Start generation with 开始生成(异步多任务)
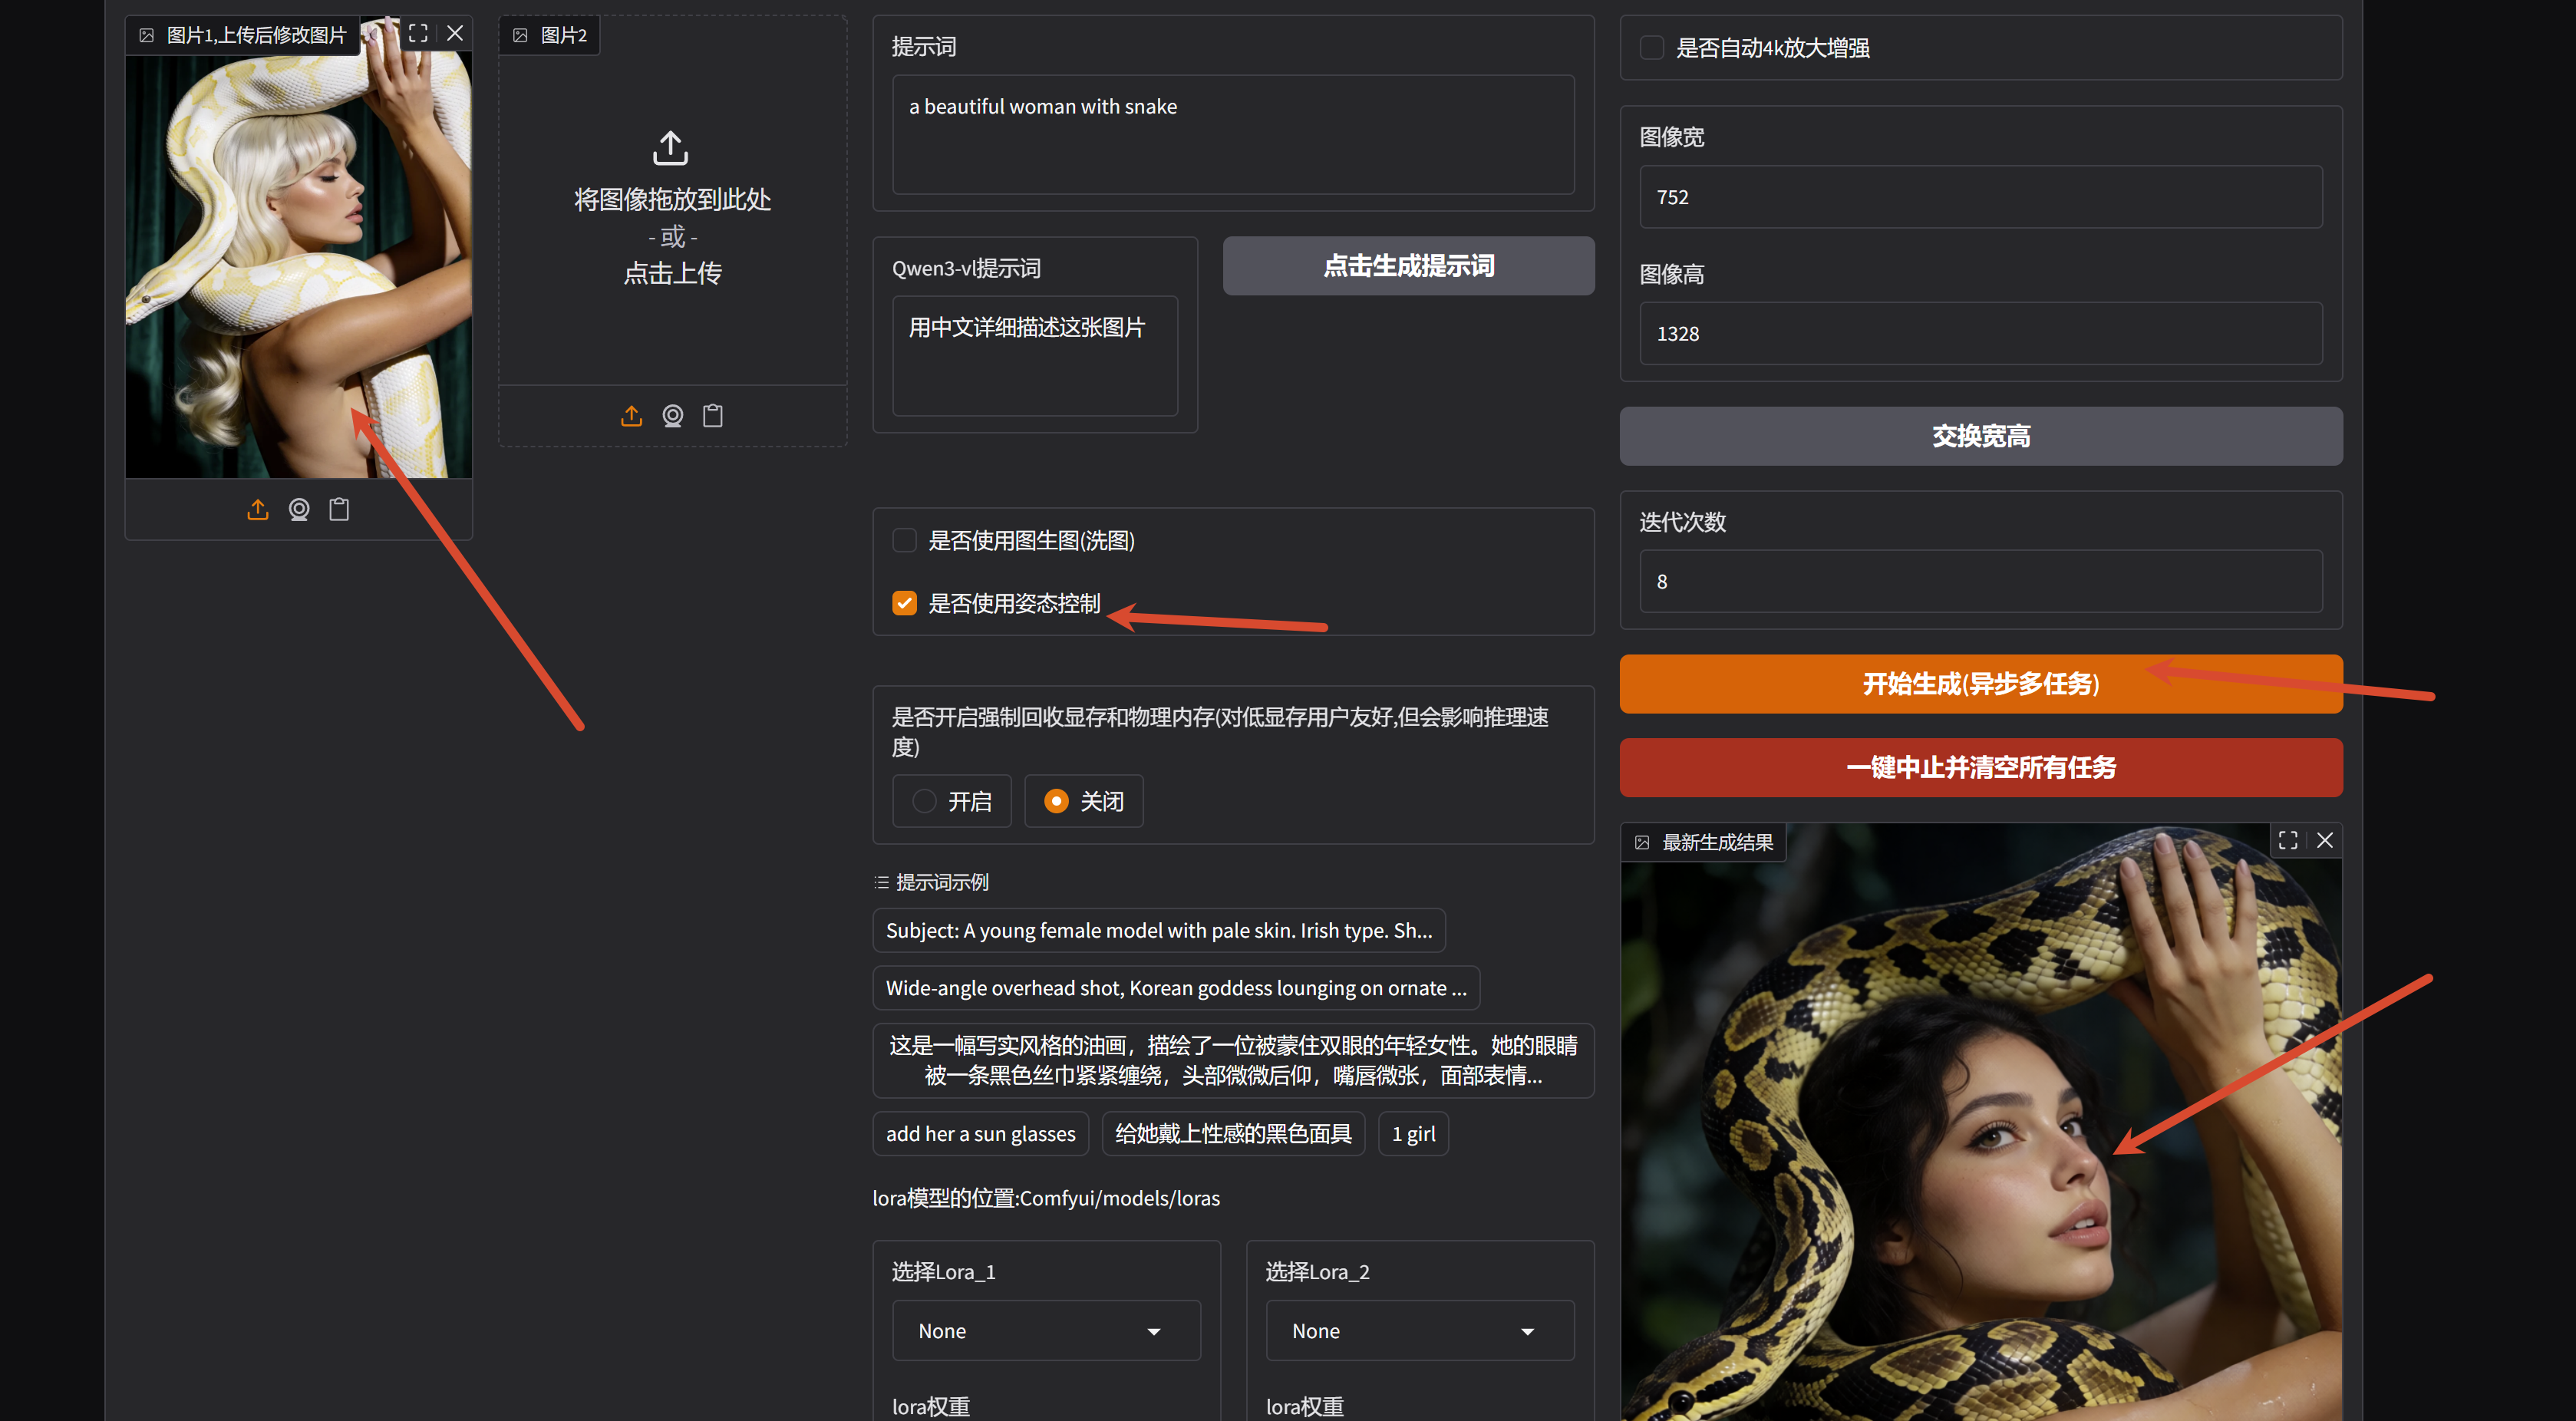The width and height of the screenshot is (2576, 1421). (x=1980, y=684)
